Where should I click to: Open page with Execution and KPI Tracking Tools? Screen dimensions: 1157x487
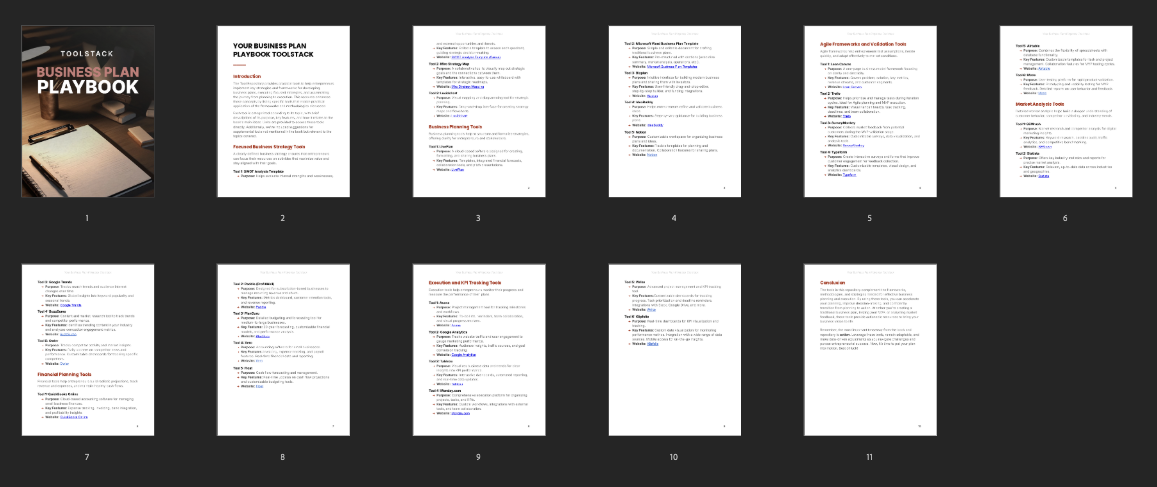(478, 350)
